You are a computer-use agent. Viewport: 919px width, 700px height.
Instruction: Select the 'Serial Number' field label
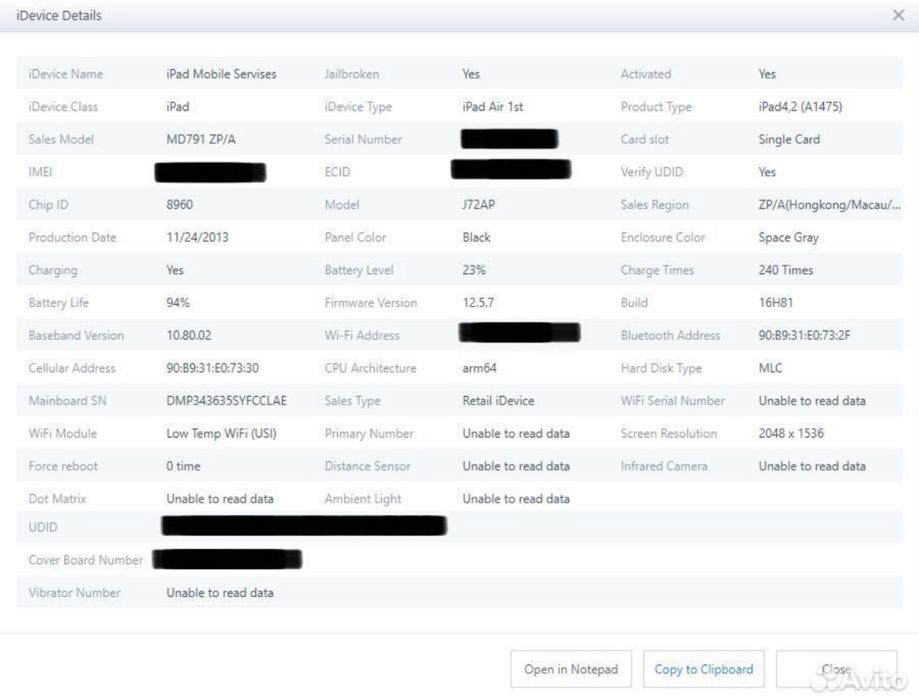(363, 140)
